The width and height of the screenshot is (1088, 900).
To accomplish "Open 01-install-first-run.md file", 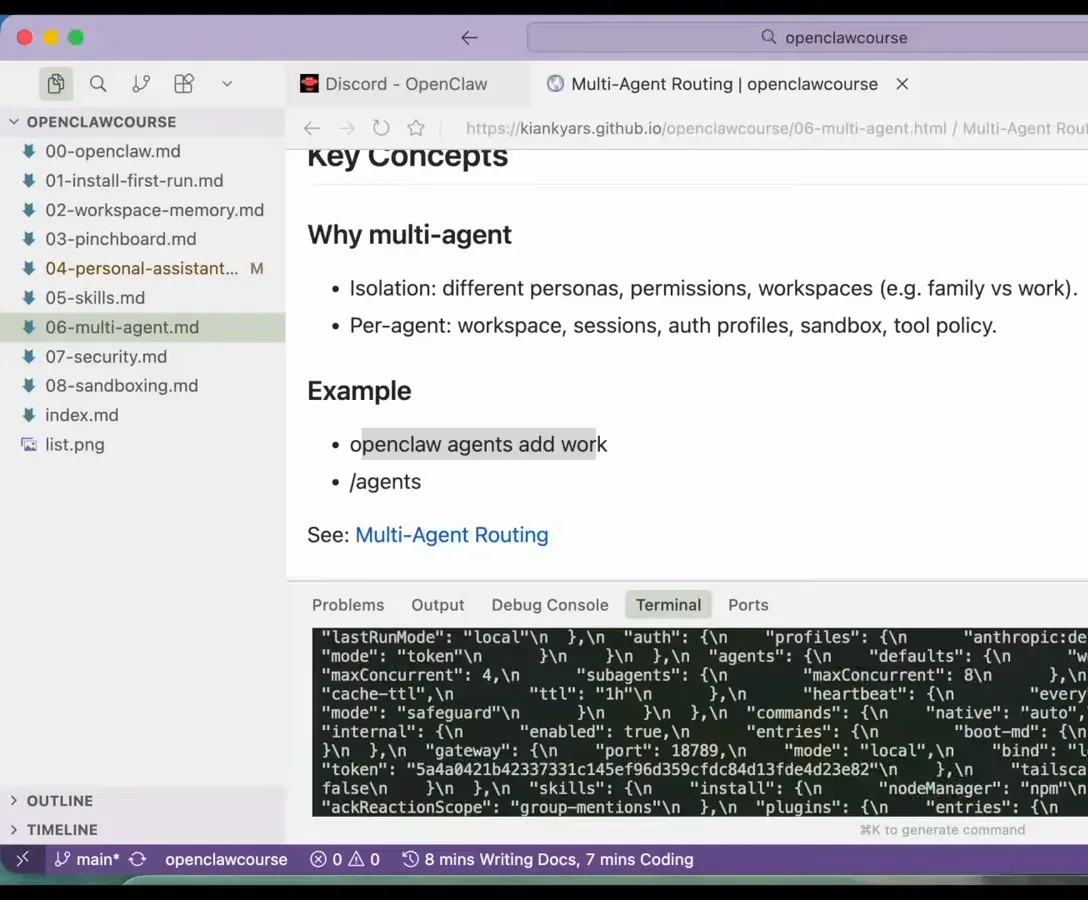I will tap(143, 180).
